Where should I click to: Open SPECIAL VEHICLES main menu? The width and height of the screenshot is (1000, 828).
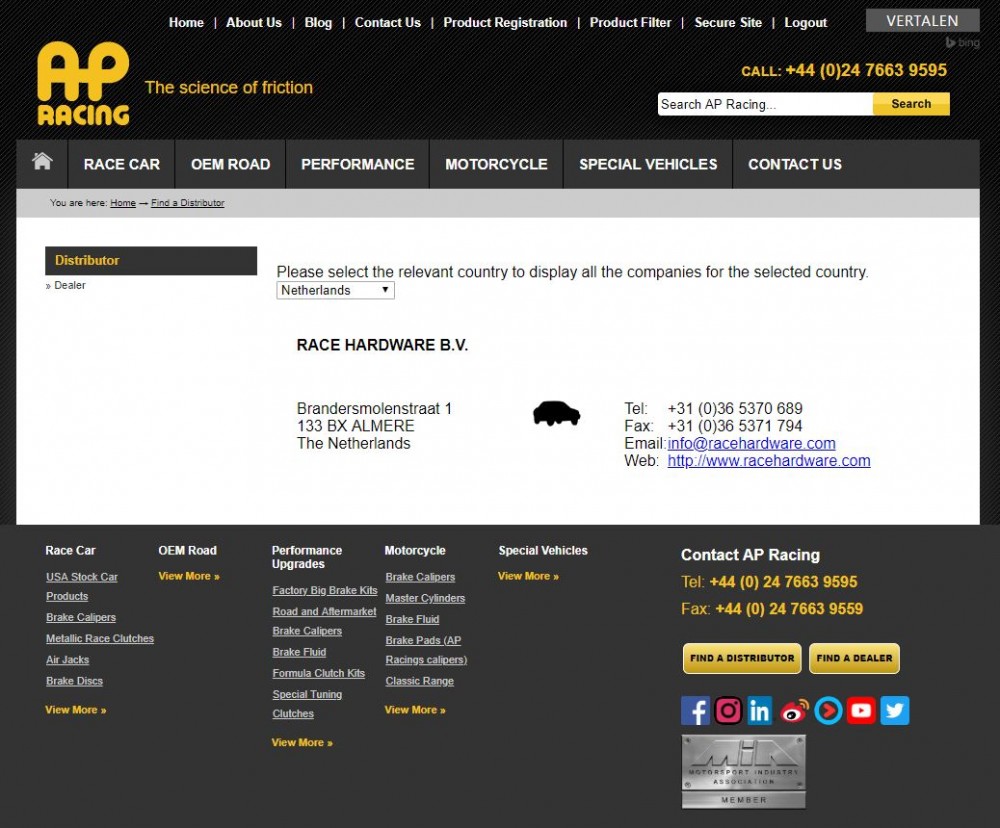pyautogui.click(x=648, y=165)
